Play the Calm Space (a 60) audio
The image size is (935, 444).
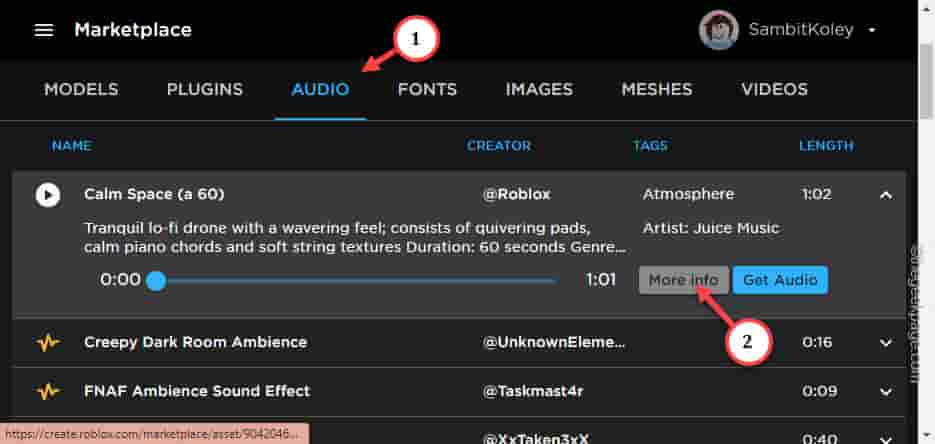[x=48, y=195]
